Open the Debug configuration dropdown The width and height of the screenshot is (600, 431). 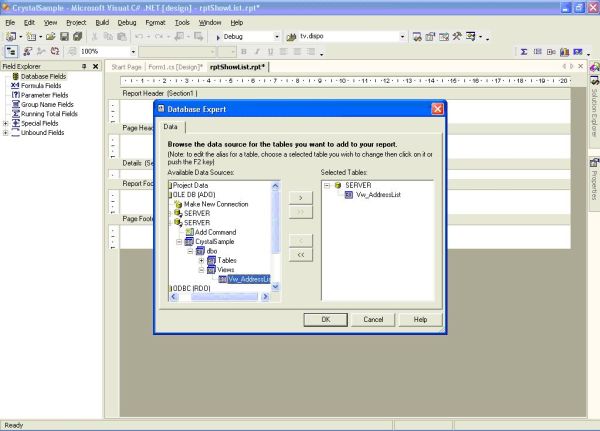click(277, 37)
